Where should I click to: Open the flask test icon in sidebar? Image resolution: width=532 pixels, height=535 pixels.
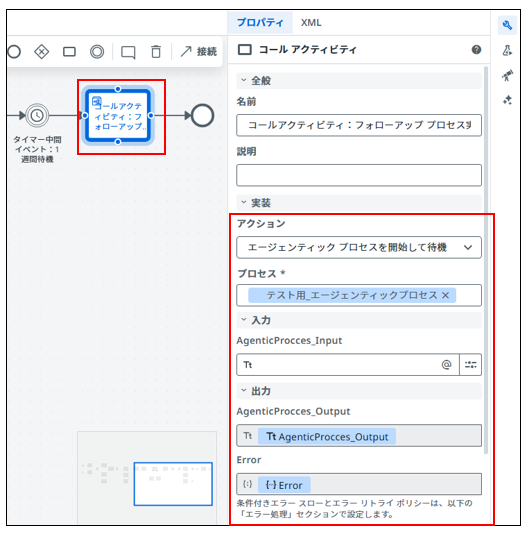tap(507, 50)
